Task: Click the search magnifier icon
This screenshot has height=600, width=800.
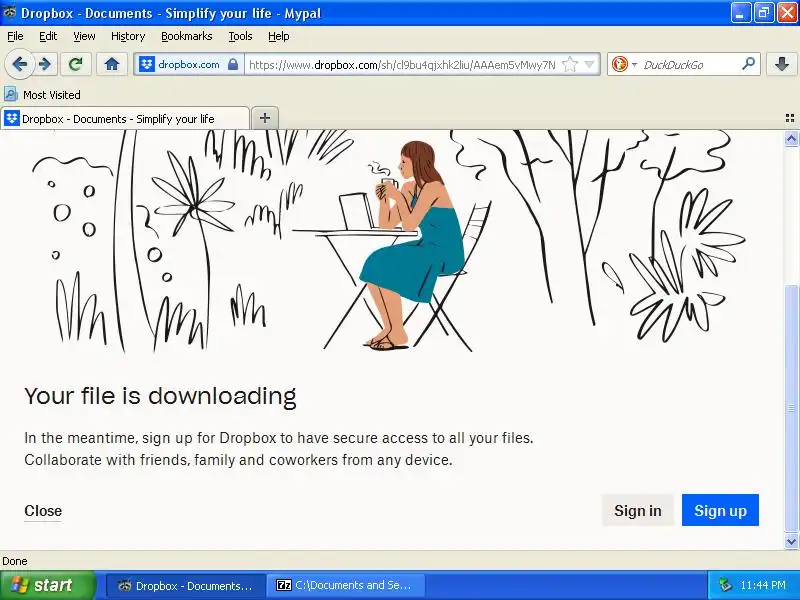Action: (748, 64)
